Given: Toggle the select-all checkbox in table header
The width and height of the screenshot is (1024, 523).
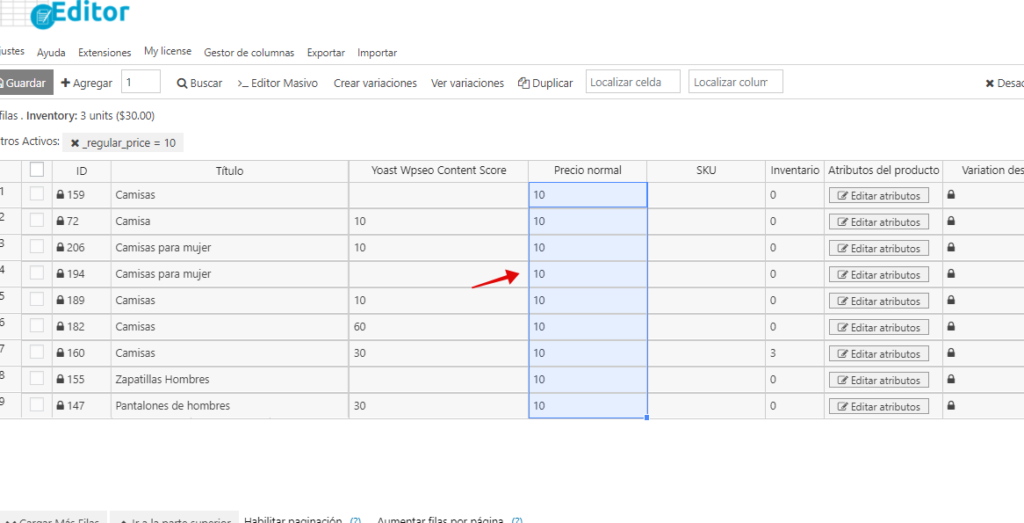Looking at the screenshot, I should 37,170.
